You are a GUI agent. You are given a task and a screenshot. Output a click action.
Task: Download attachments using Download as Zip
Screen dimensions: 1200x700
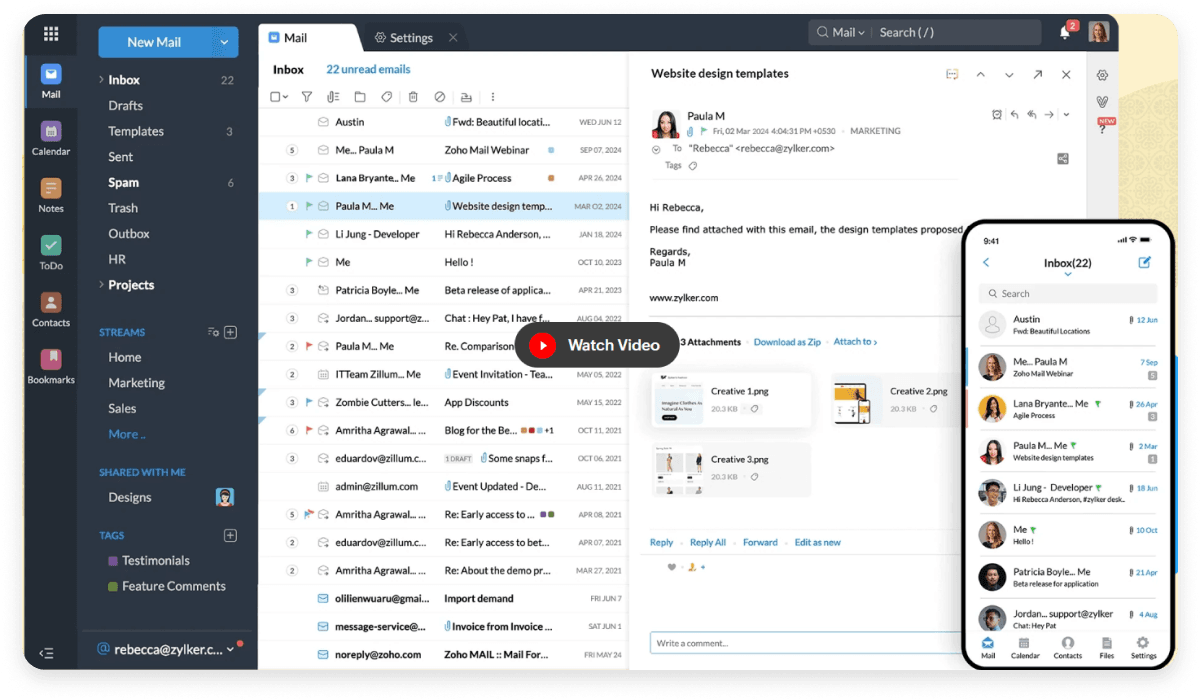[788, 340]
